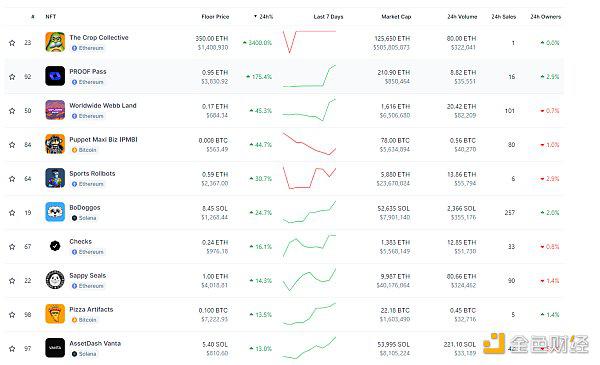Open Sappy Seals panda-style avatar
The image size is (600, 365).
[55, 280]
